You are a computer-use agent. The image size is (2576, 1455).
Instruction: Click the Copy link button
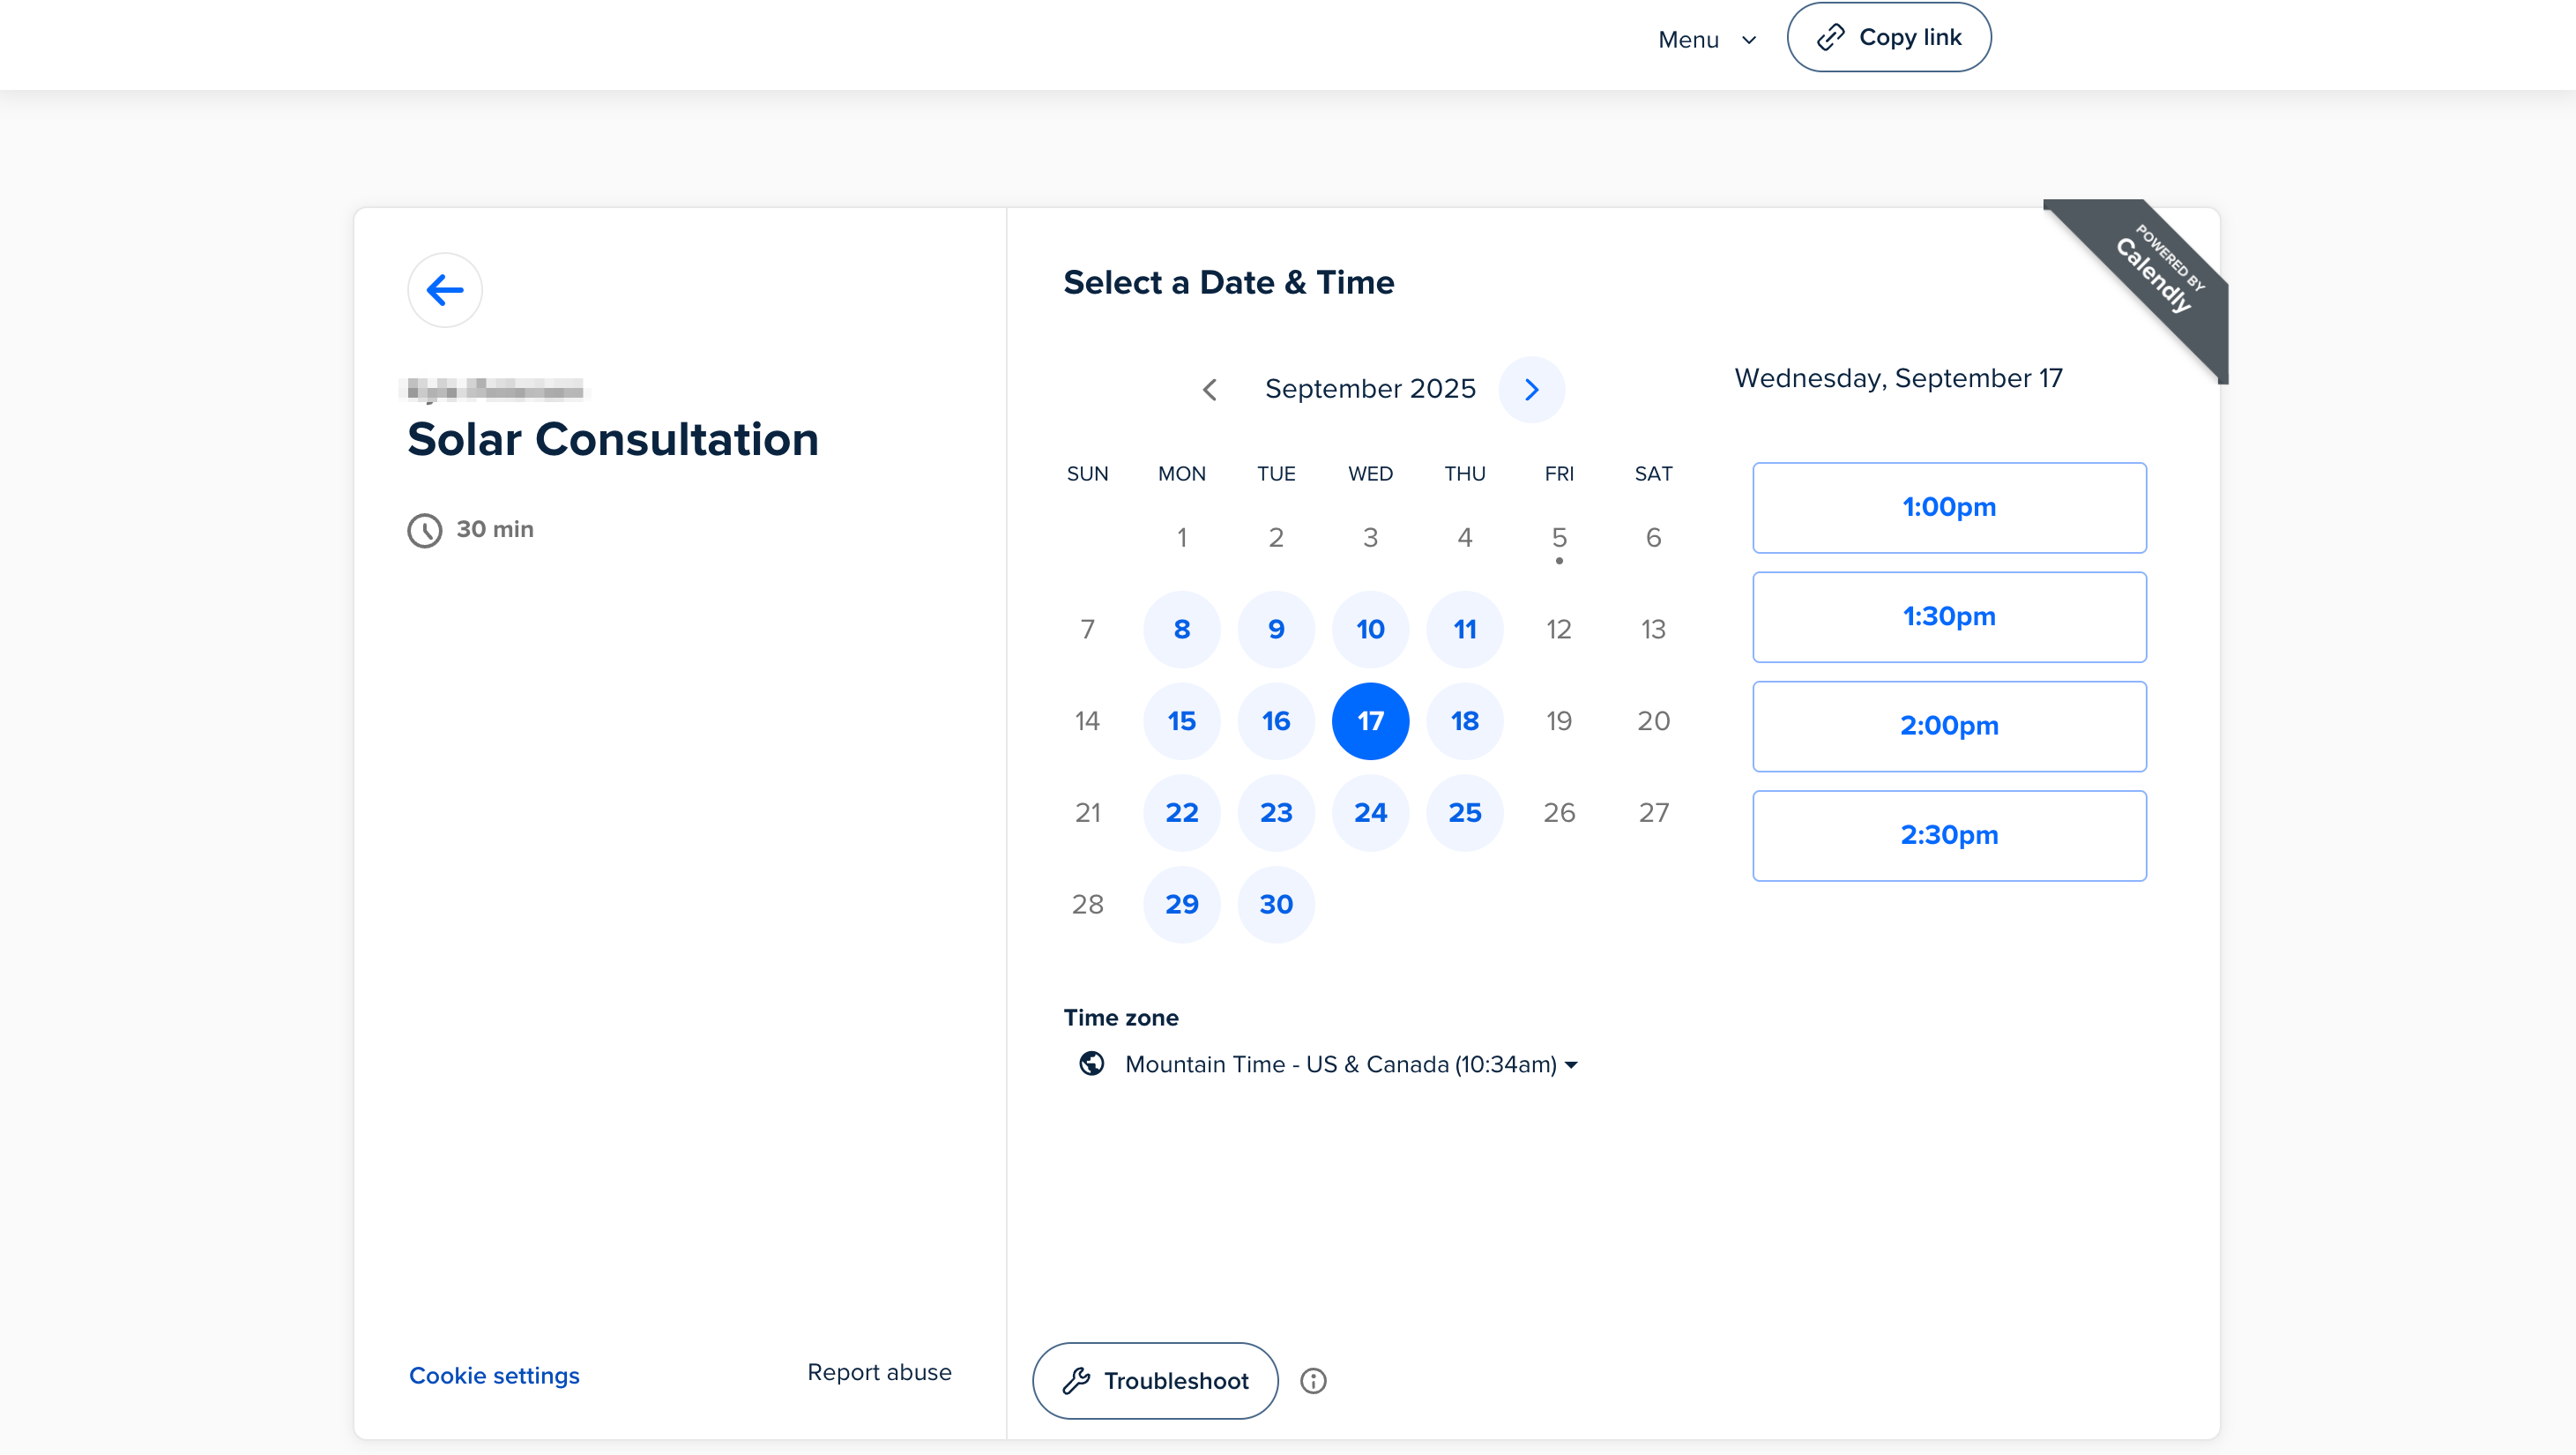coord(1888,37)
